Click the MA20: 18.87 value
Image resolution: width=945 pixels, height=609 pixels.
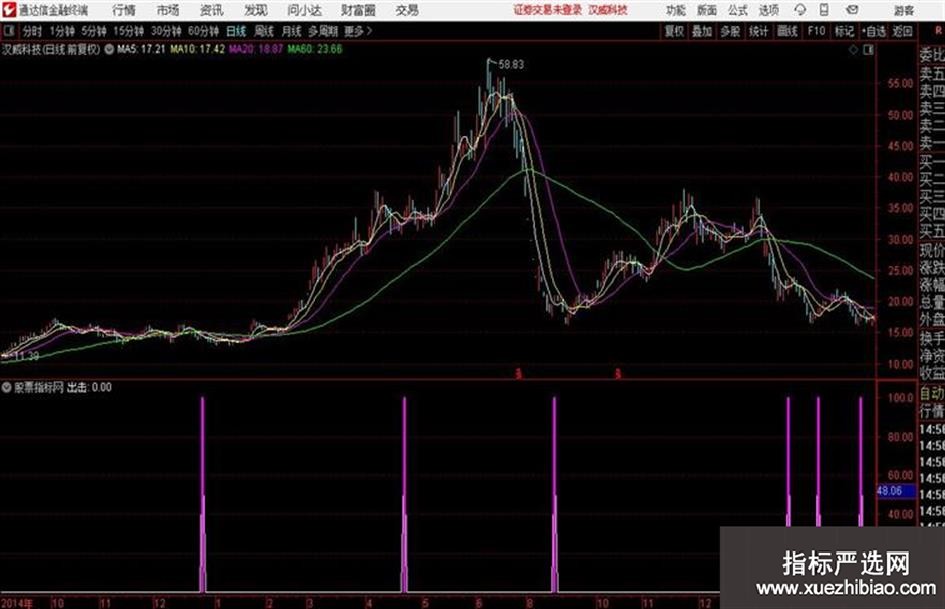point(256,49)
